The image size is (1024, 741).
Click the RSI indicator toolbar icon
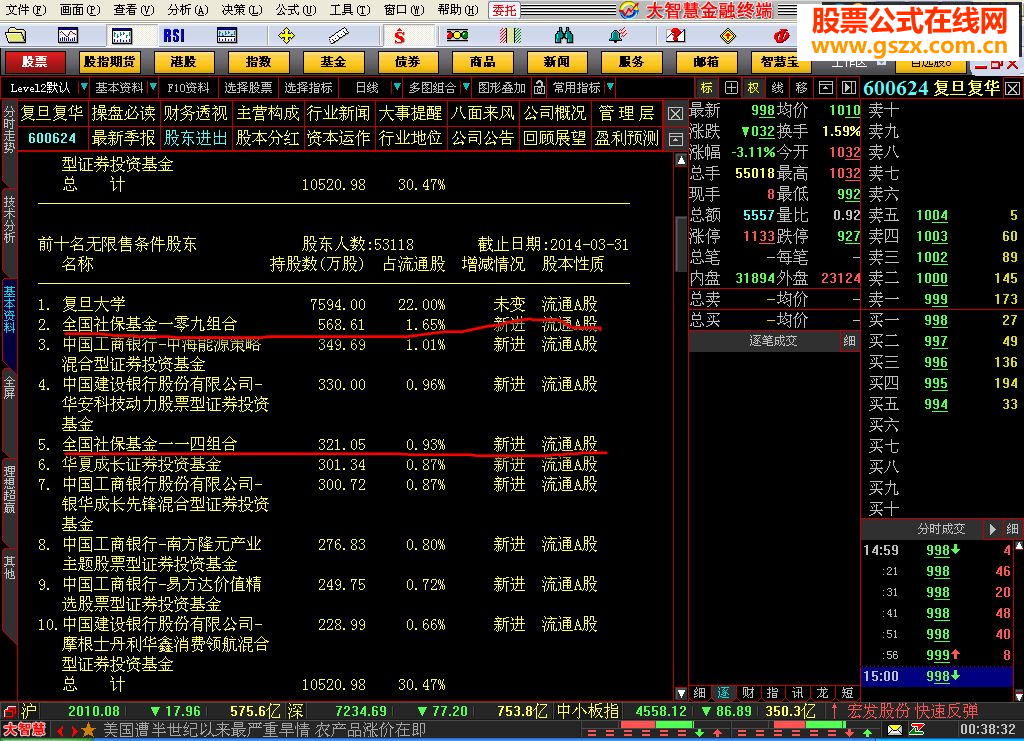174,35
